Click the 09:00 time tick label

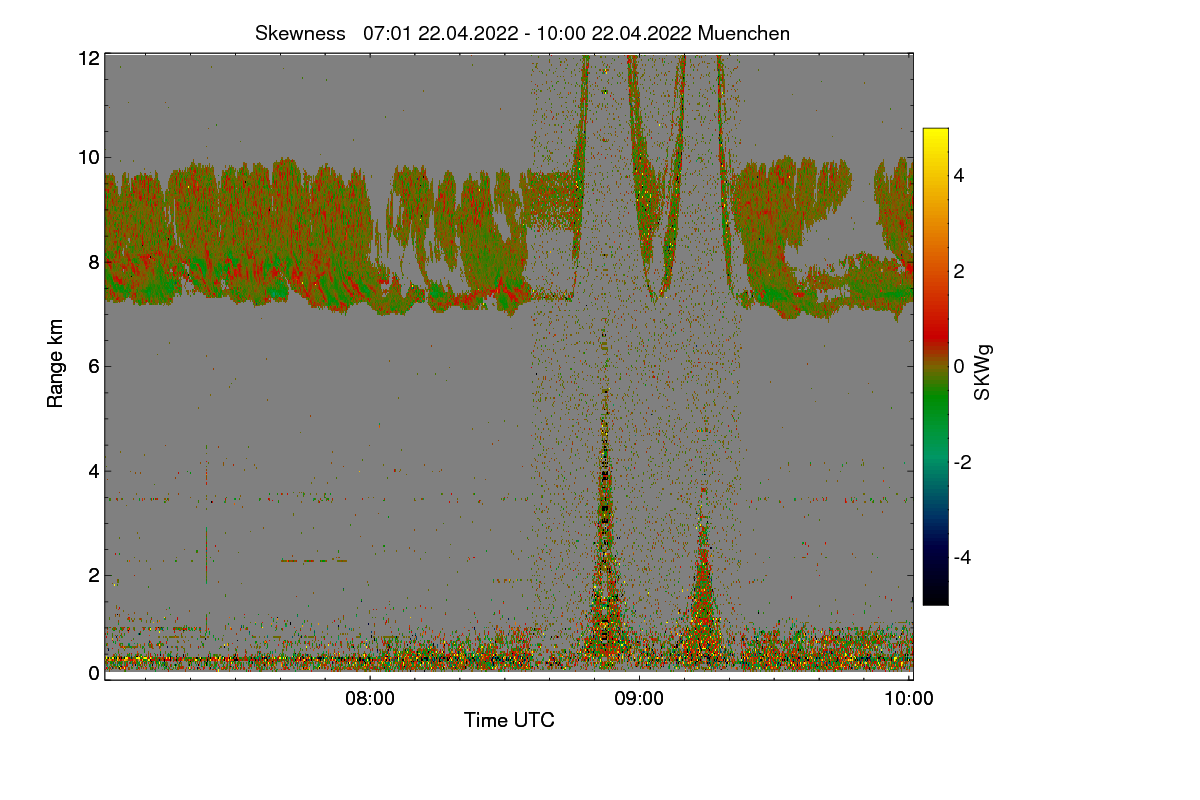[639, 699]
